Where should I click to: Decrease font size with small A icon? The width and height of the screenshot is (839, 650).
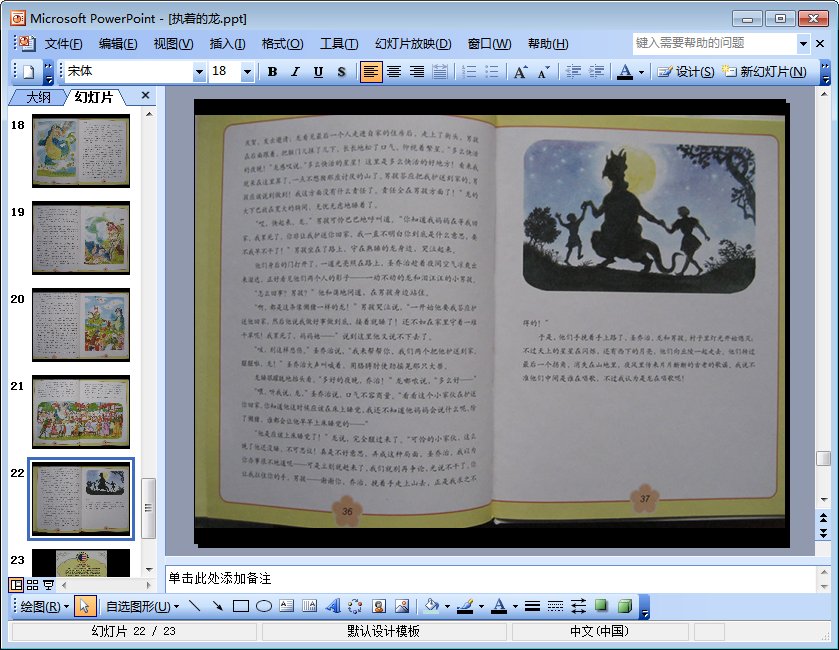coord(544,72)
